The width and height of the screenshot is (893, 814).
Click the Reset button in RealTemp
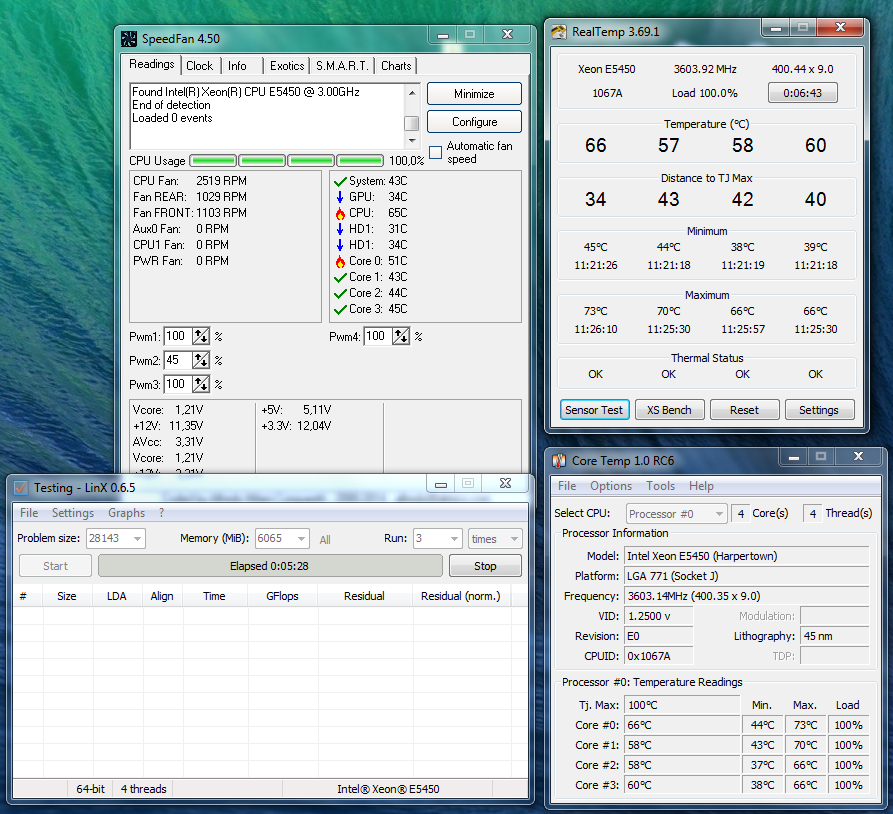(744, 410)
